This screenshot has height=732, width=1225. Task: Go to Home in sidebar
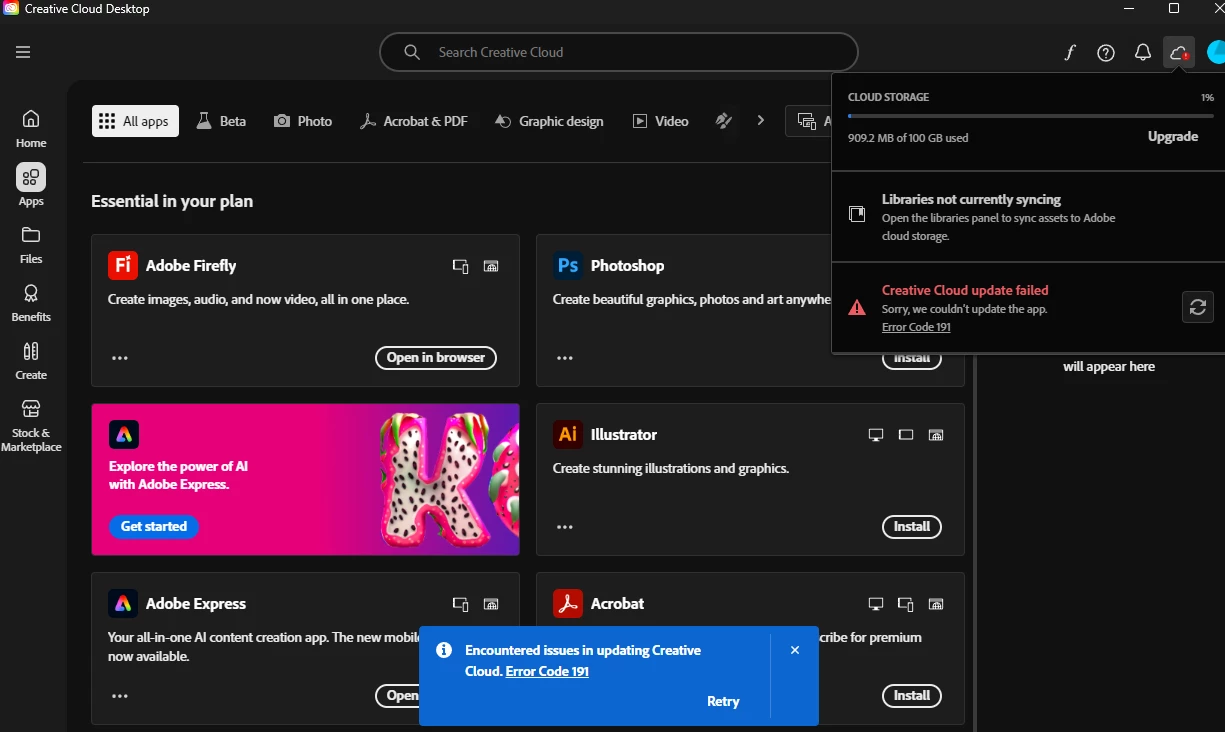(31, 128)
